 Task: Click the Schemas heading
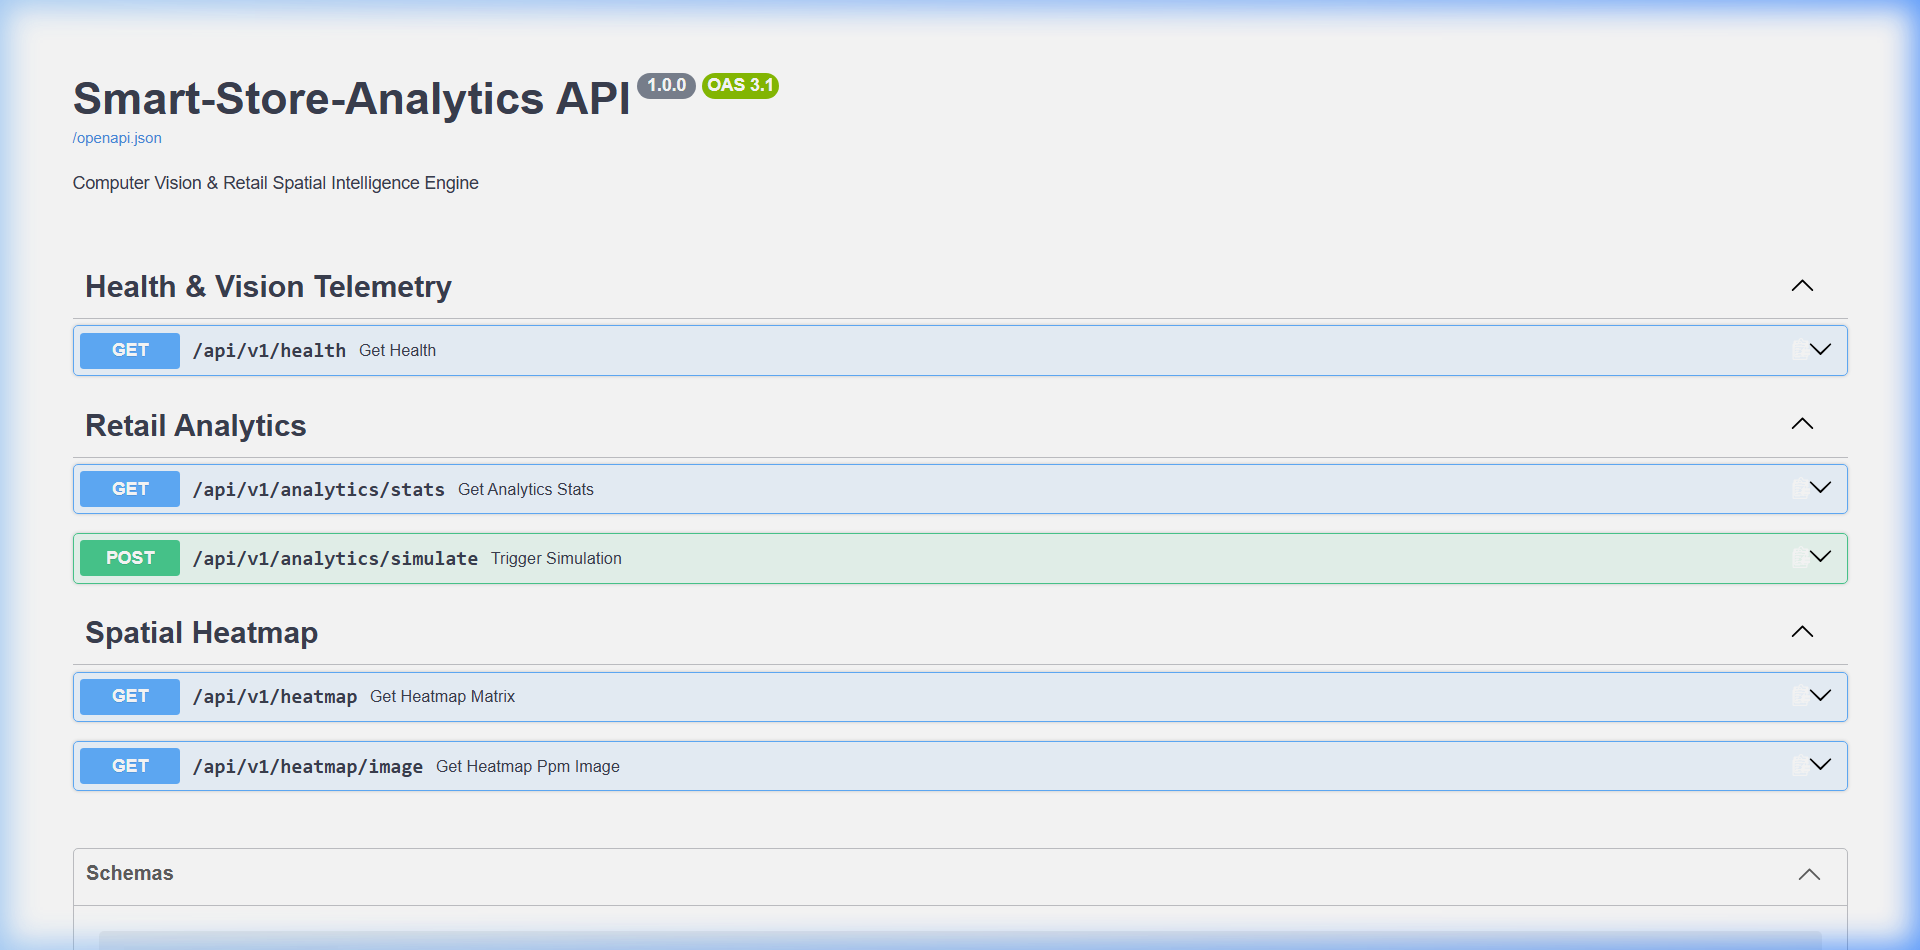pos(130,873)
